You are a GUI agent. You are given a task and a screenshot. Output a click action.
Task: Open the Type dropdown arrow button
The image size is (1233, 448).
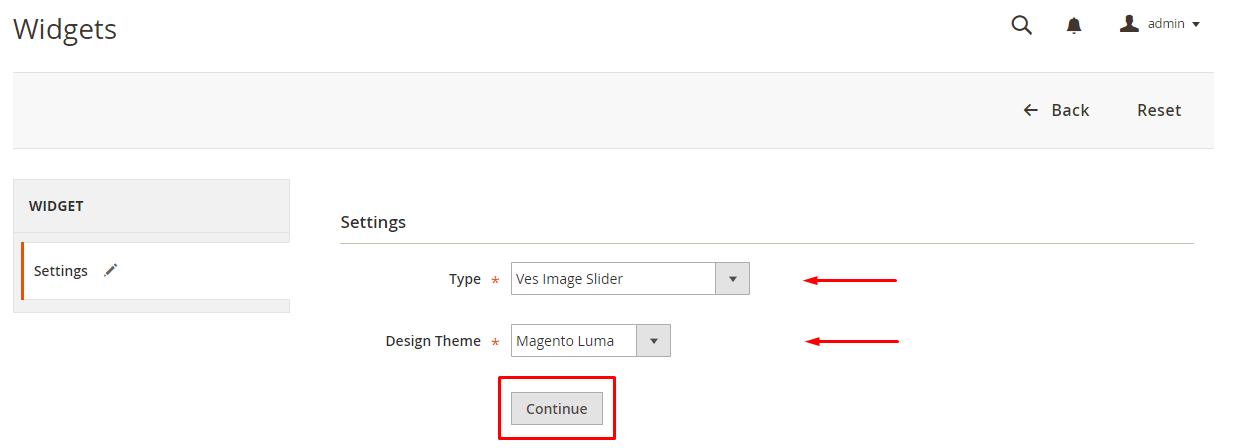732,279
